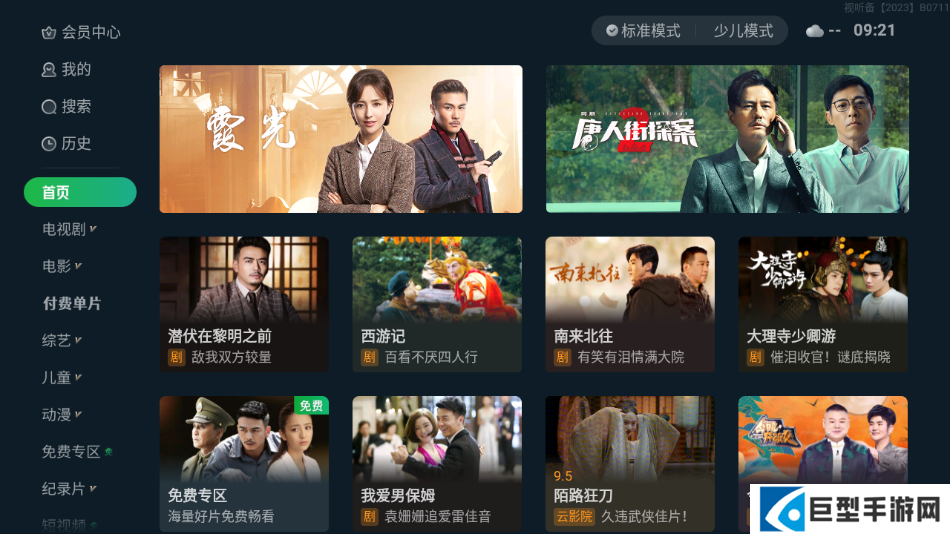Click the 我的 profile icon
This screenshot has width=950, height=534.
point(48,70)
